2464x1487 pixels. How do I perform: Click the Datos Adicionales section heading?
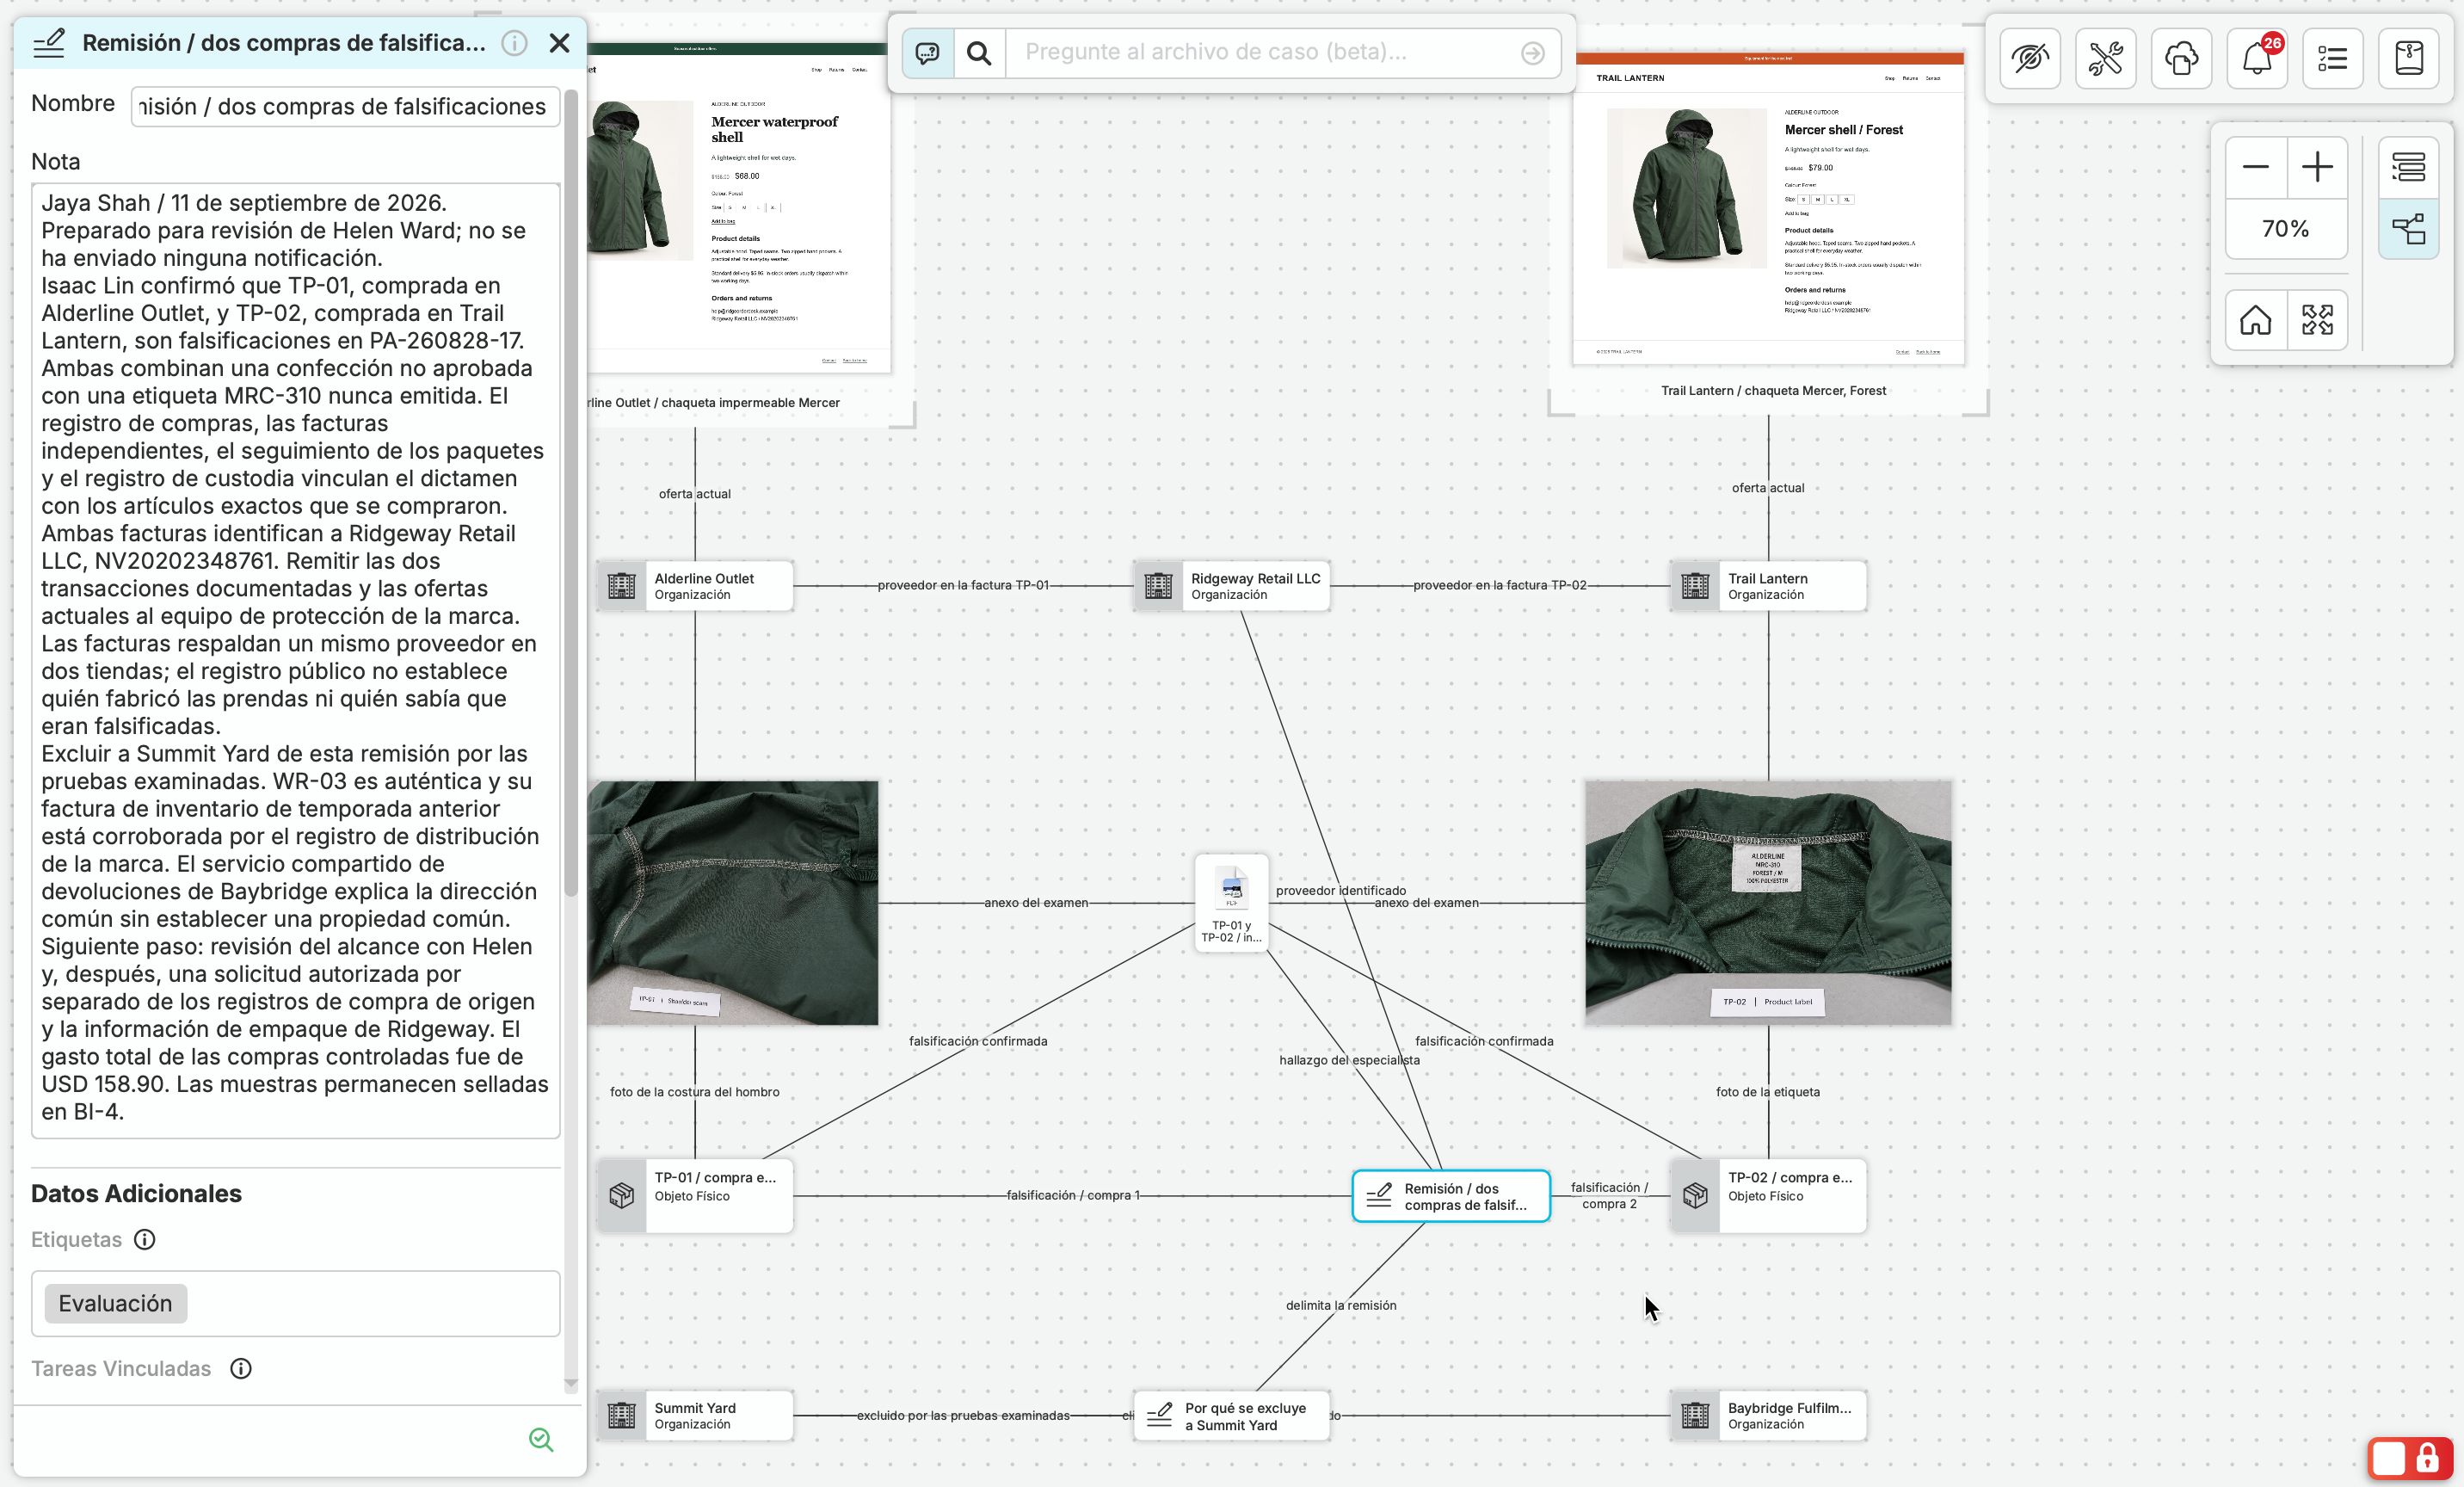coord(136,1193)
